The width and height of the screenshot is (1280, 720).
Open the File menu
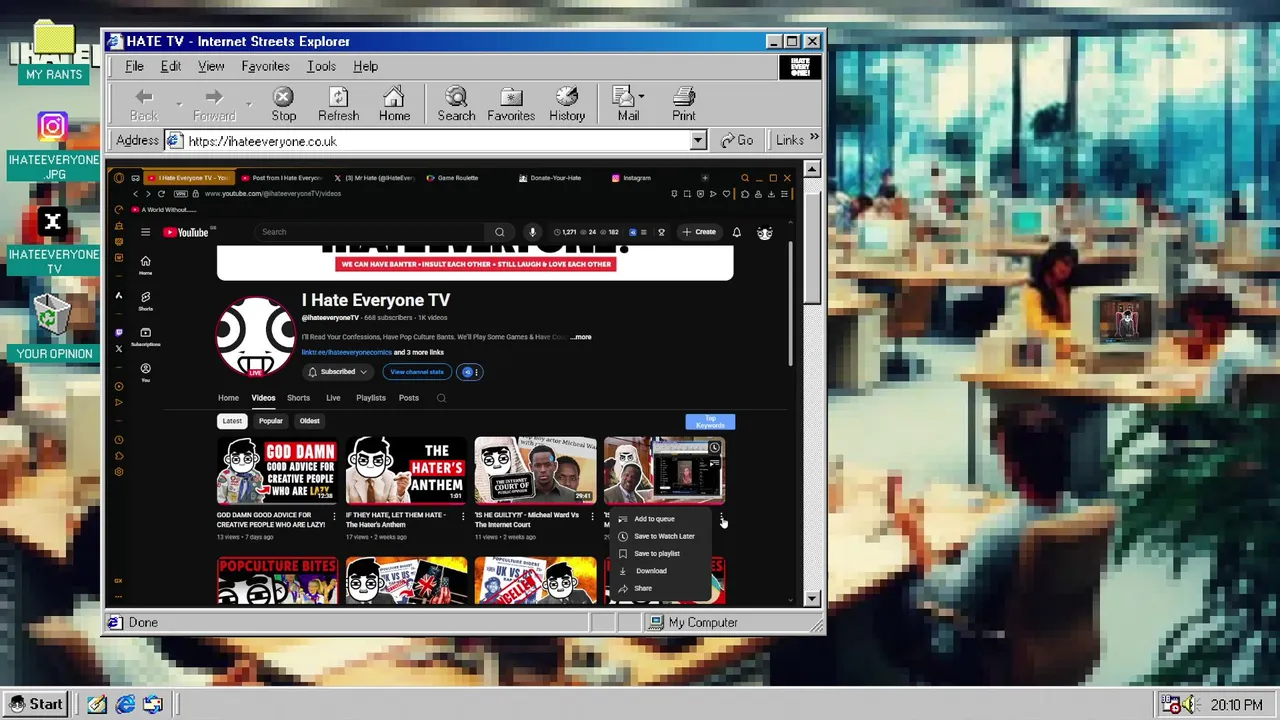coord(134,66)
